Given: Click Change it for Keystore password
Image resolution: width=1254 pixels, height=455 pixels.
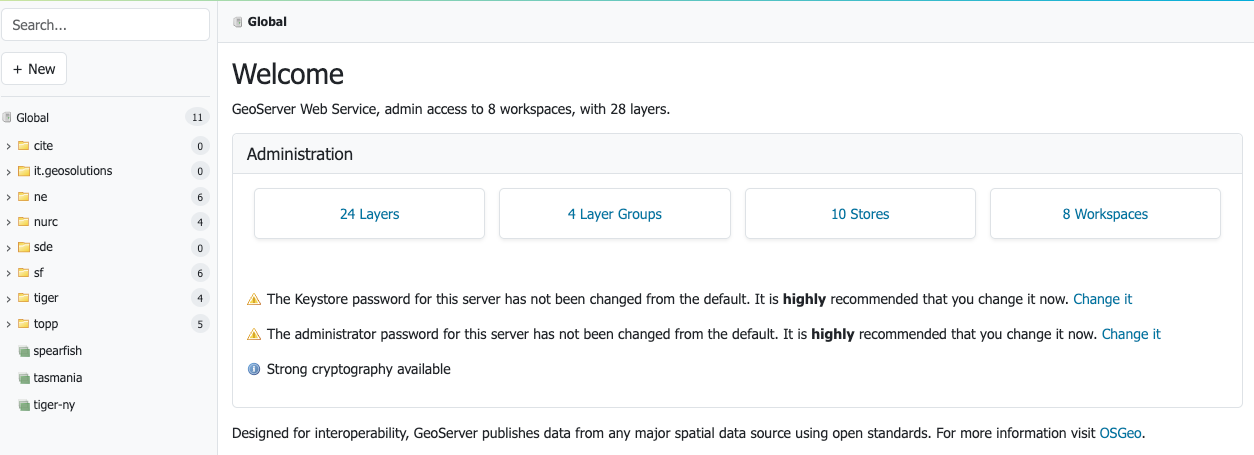Looking at the screenshot, I should (x=1102, y=299).
